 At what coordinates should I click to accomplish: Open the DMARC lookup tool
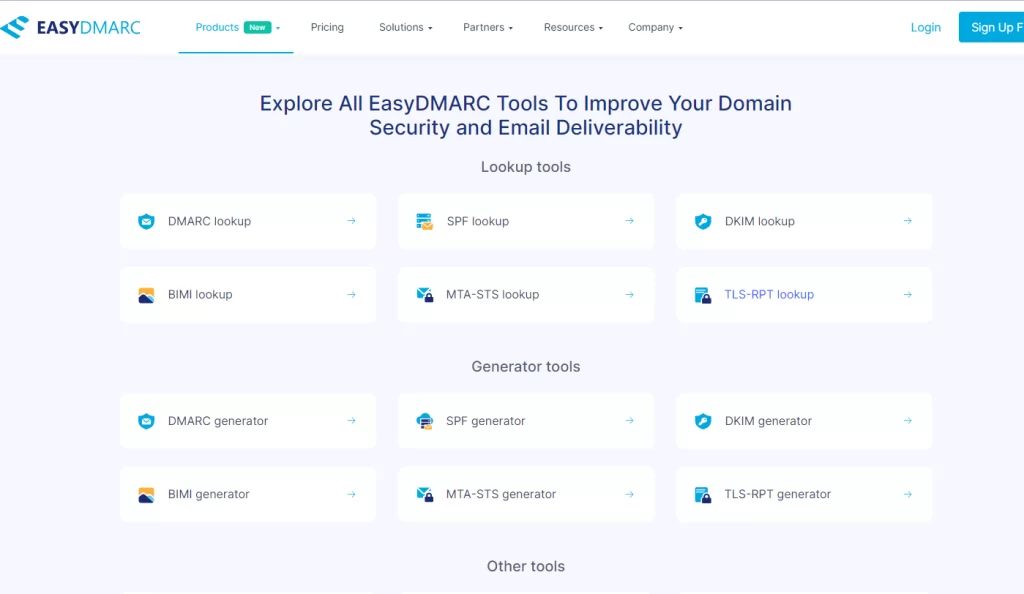[x=248, y=221]
